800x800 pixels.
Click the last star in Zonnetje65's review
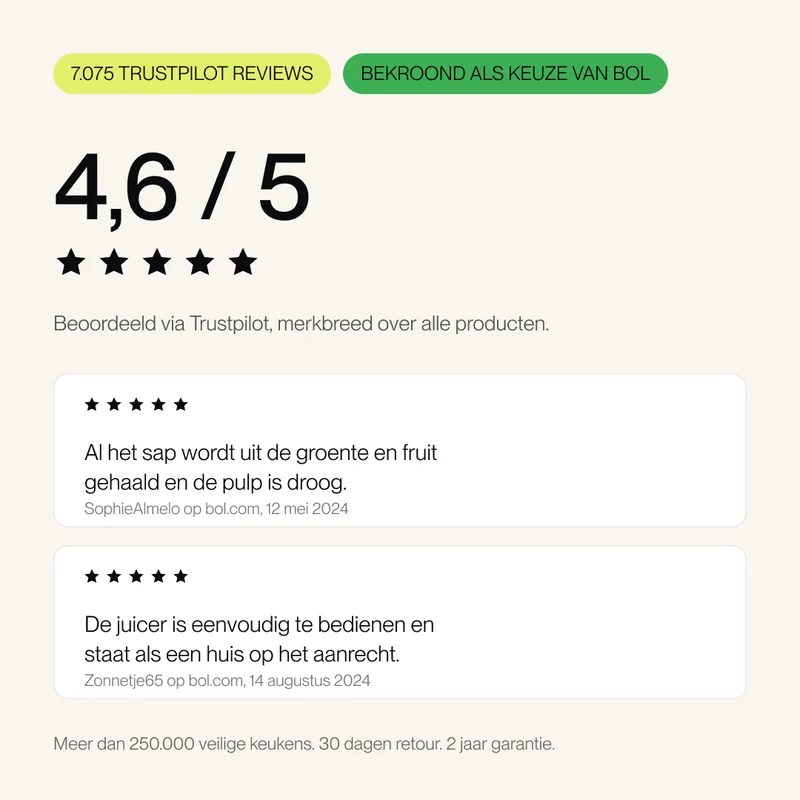(181, 577)
